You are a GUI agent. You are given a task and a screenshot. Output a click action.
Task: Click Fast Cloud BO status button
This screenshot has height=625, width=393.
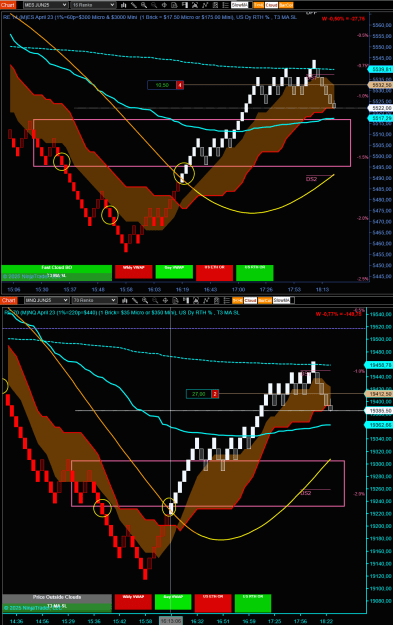point(57,269)
